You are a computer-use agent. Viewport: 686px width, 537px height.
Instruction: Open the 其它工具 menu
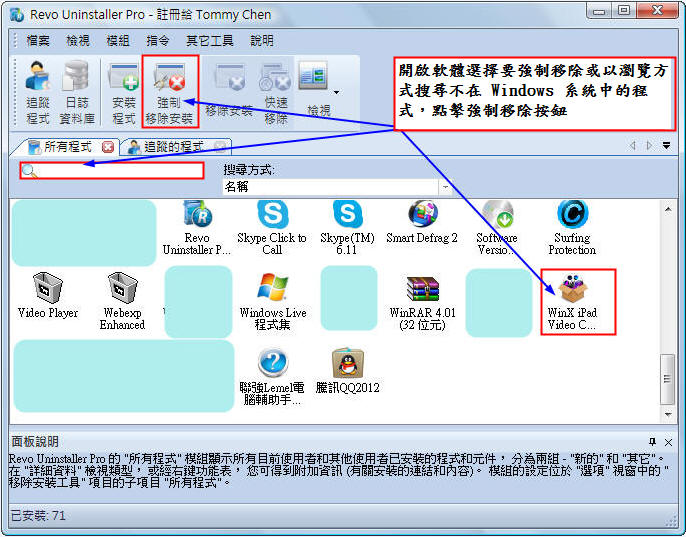click(209, 41)
